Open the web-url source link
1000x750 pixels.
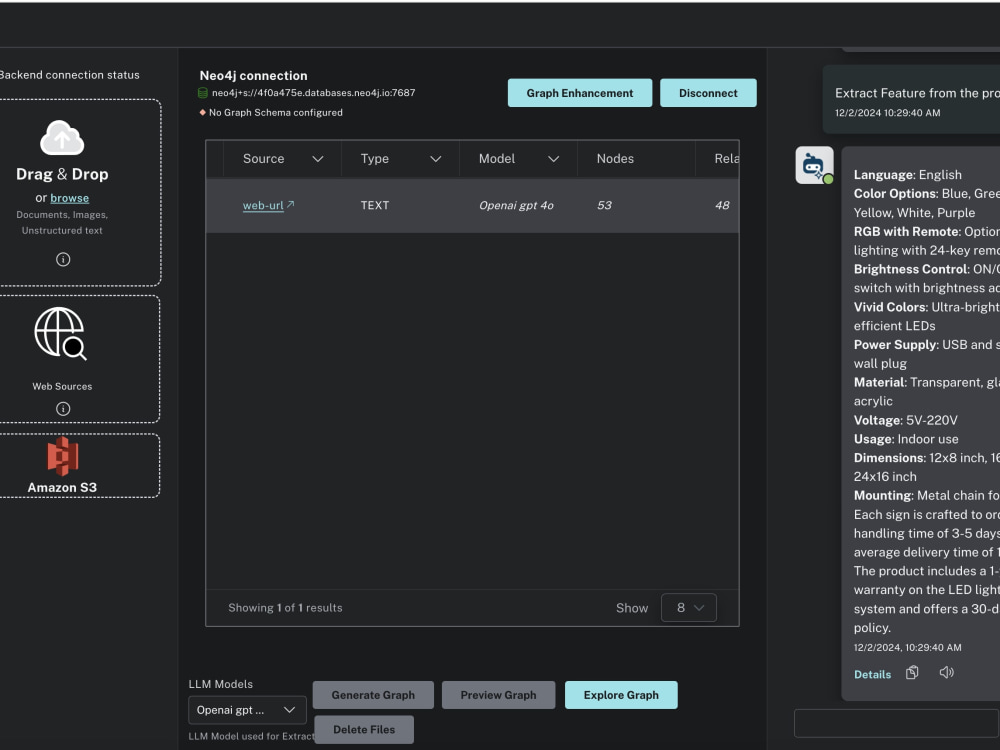(263, 205)
